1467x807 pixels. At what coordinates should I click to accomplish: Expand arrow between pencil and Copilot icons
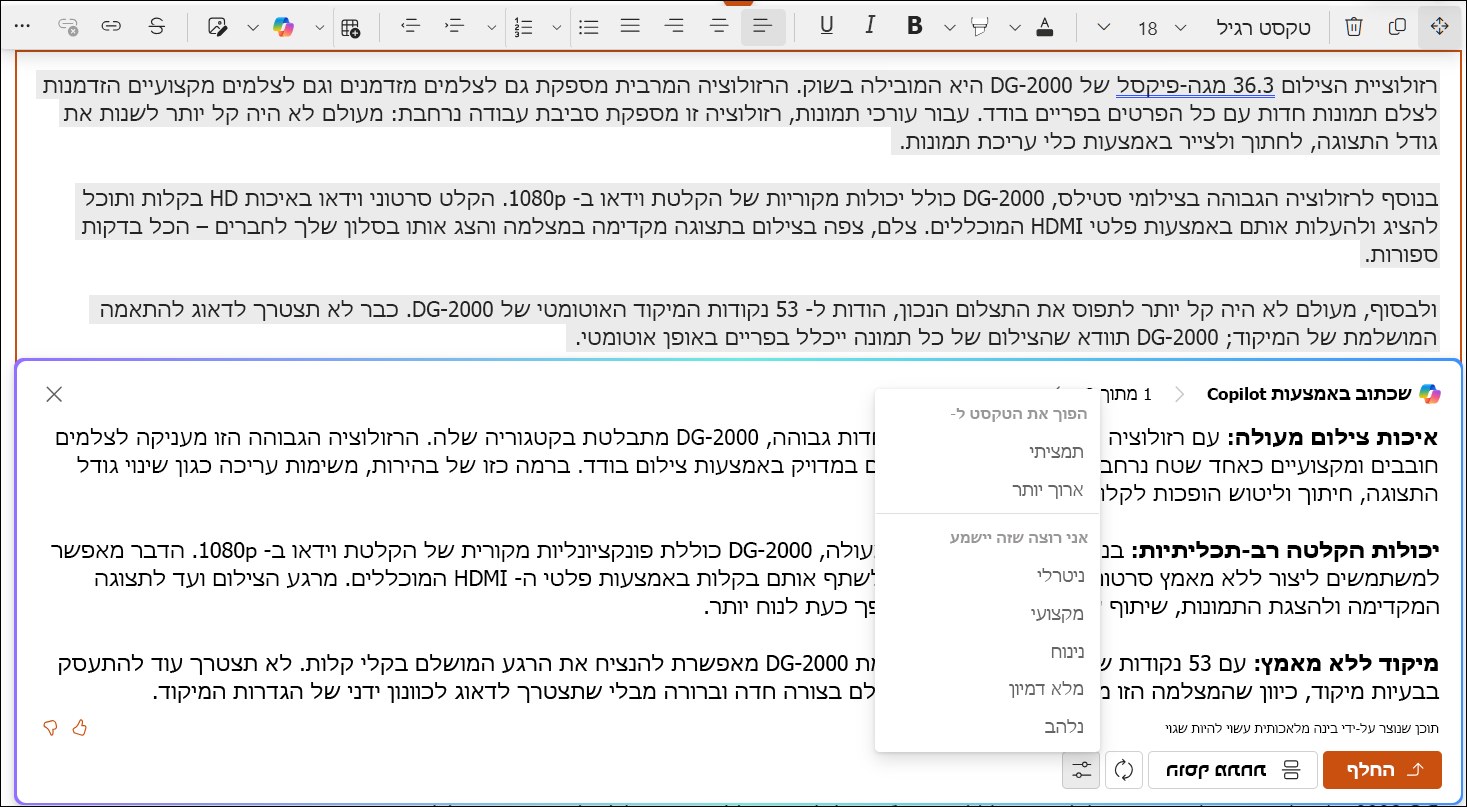pyautogui.click(x=252, y=28)
